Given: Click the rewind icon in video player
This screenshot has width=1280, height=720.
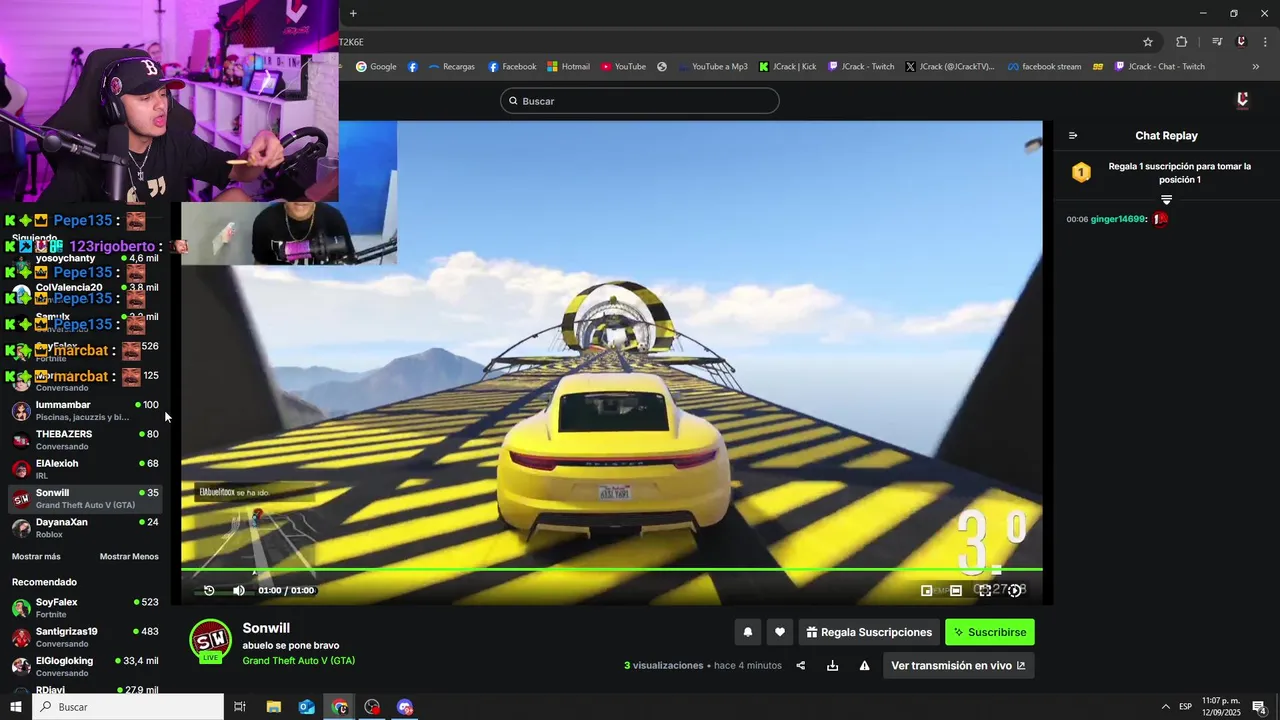Looking at the screenshot, I should (209, 590).
